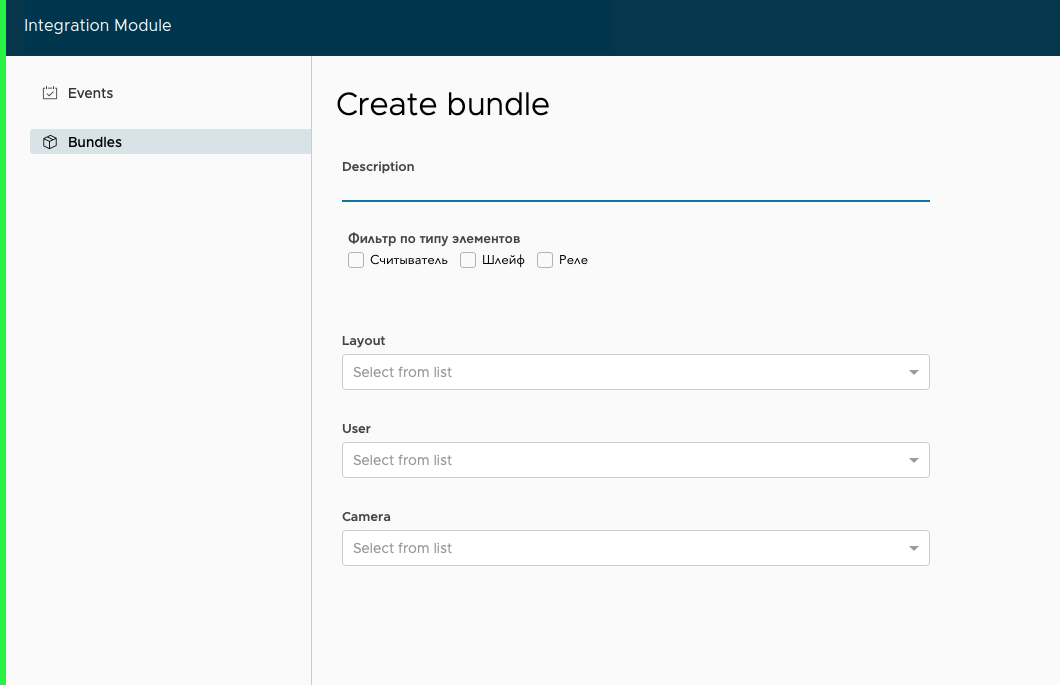Open the Layout "Select from list" field
This screenshot has height=685, width=1060.
[620, 372]
